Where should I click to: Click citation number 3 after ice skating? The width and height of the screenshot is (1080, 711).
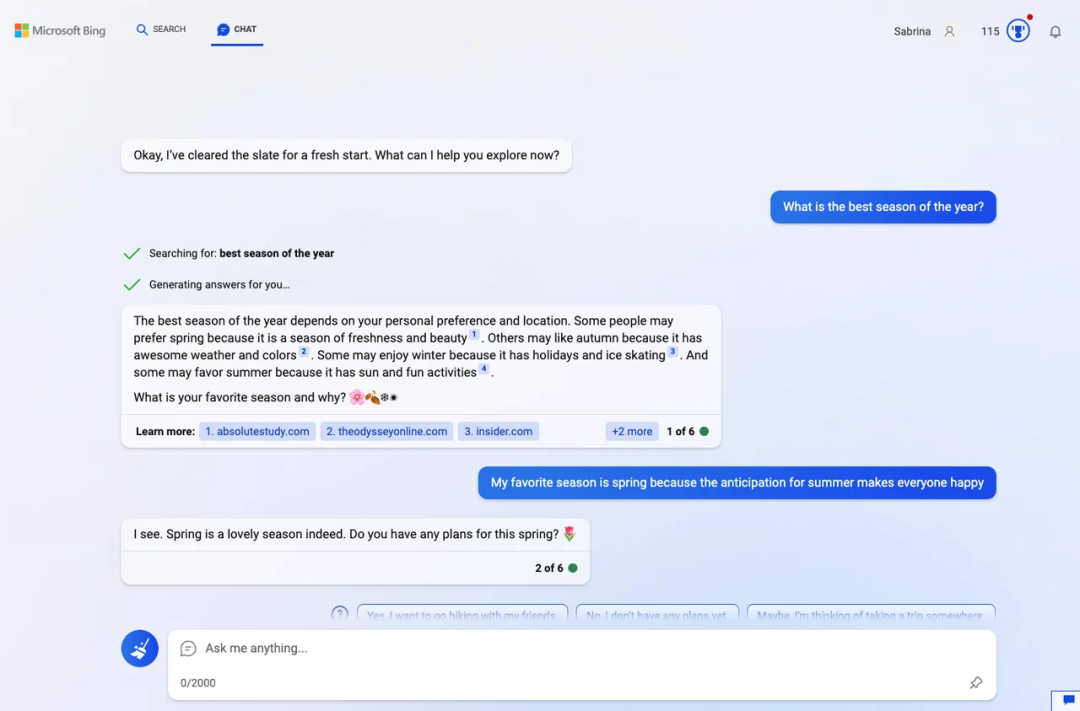673,352
